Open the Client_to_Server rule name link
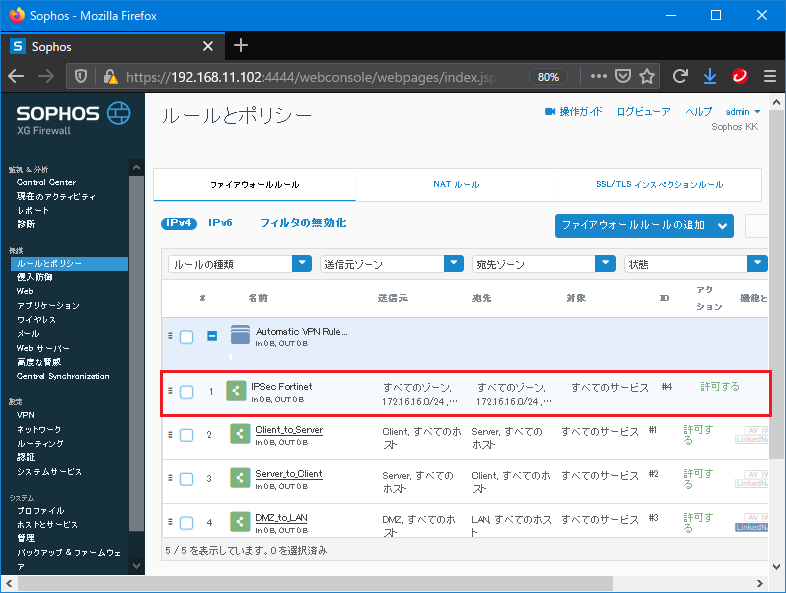Image resolution: width=786 pixels, height=593 pixels. click(289, 430)
